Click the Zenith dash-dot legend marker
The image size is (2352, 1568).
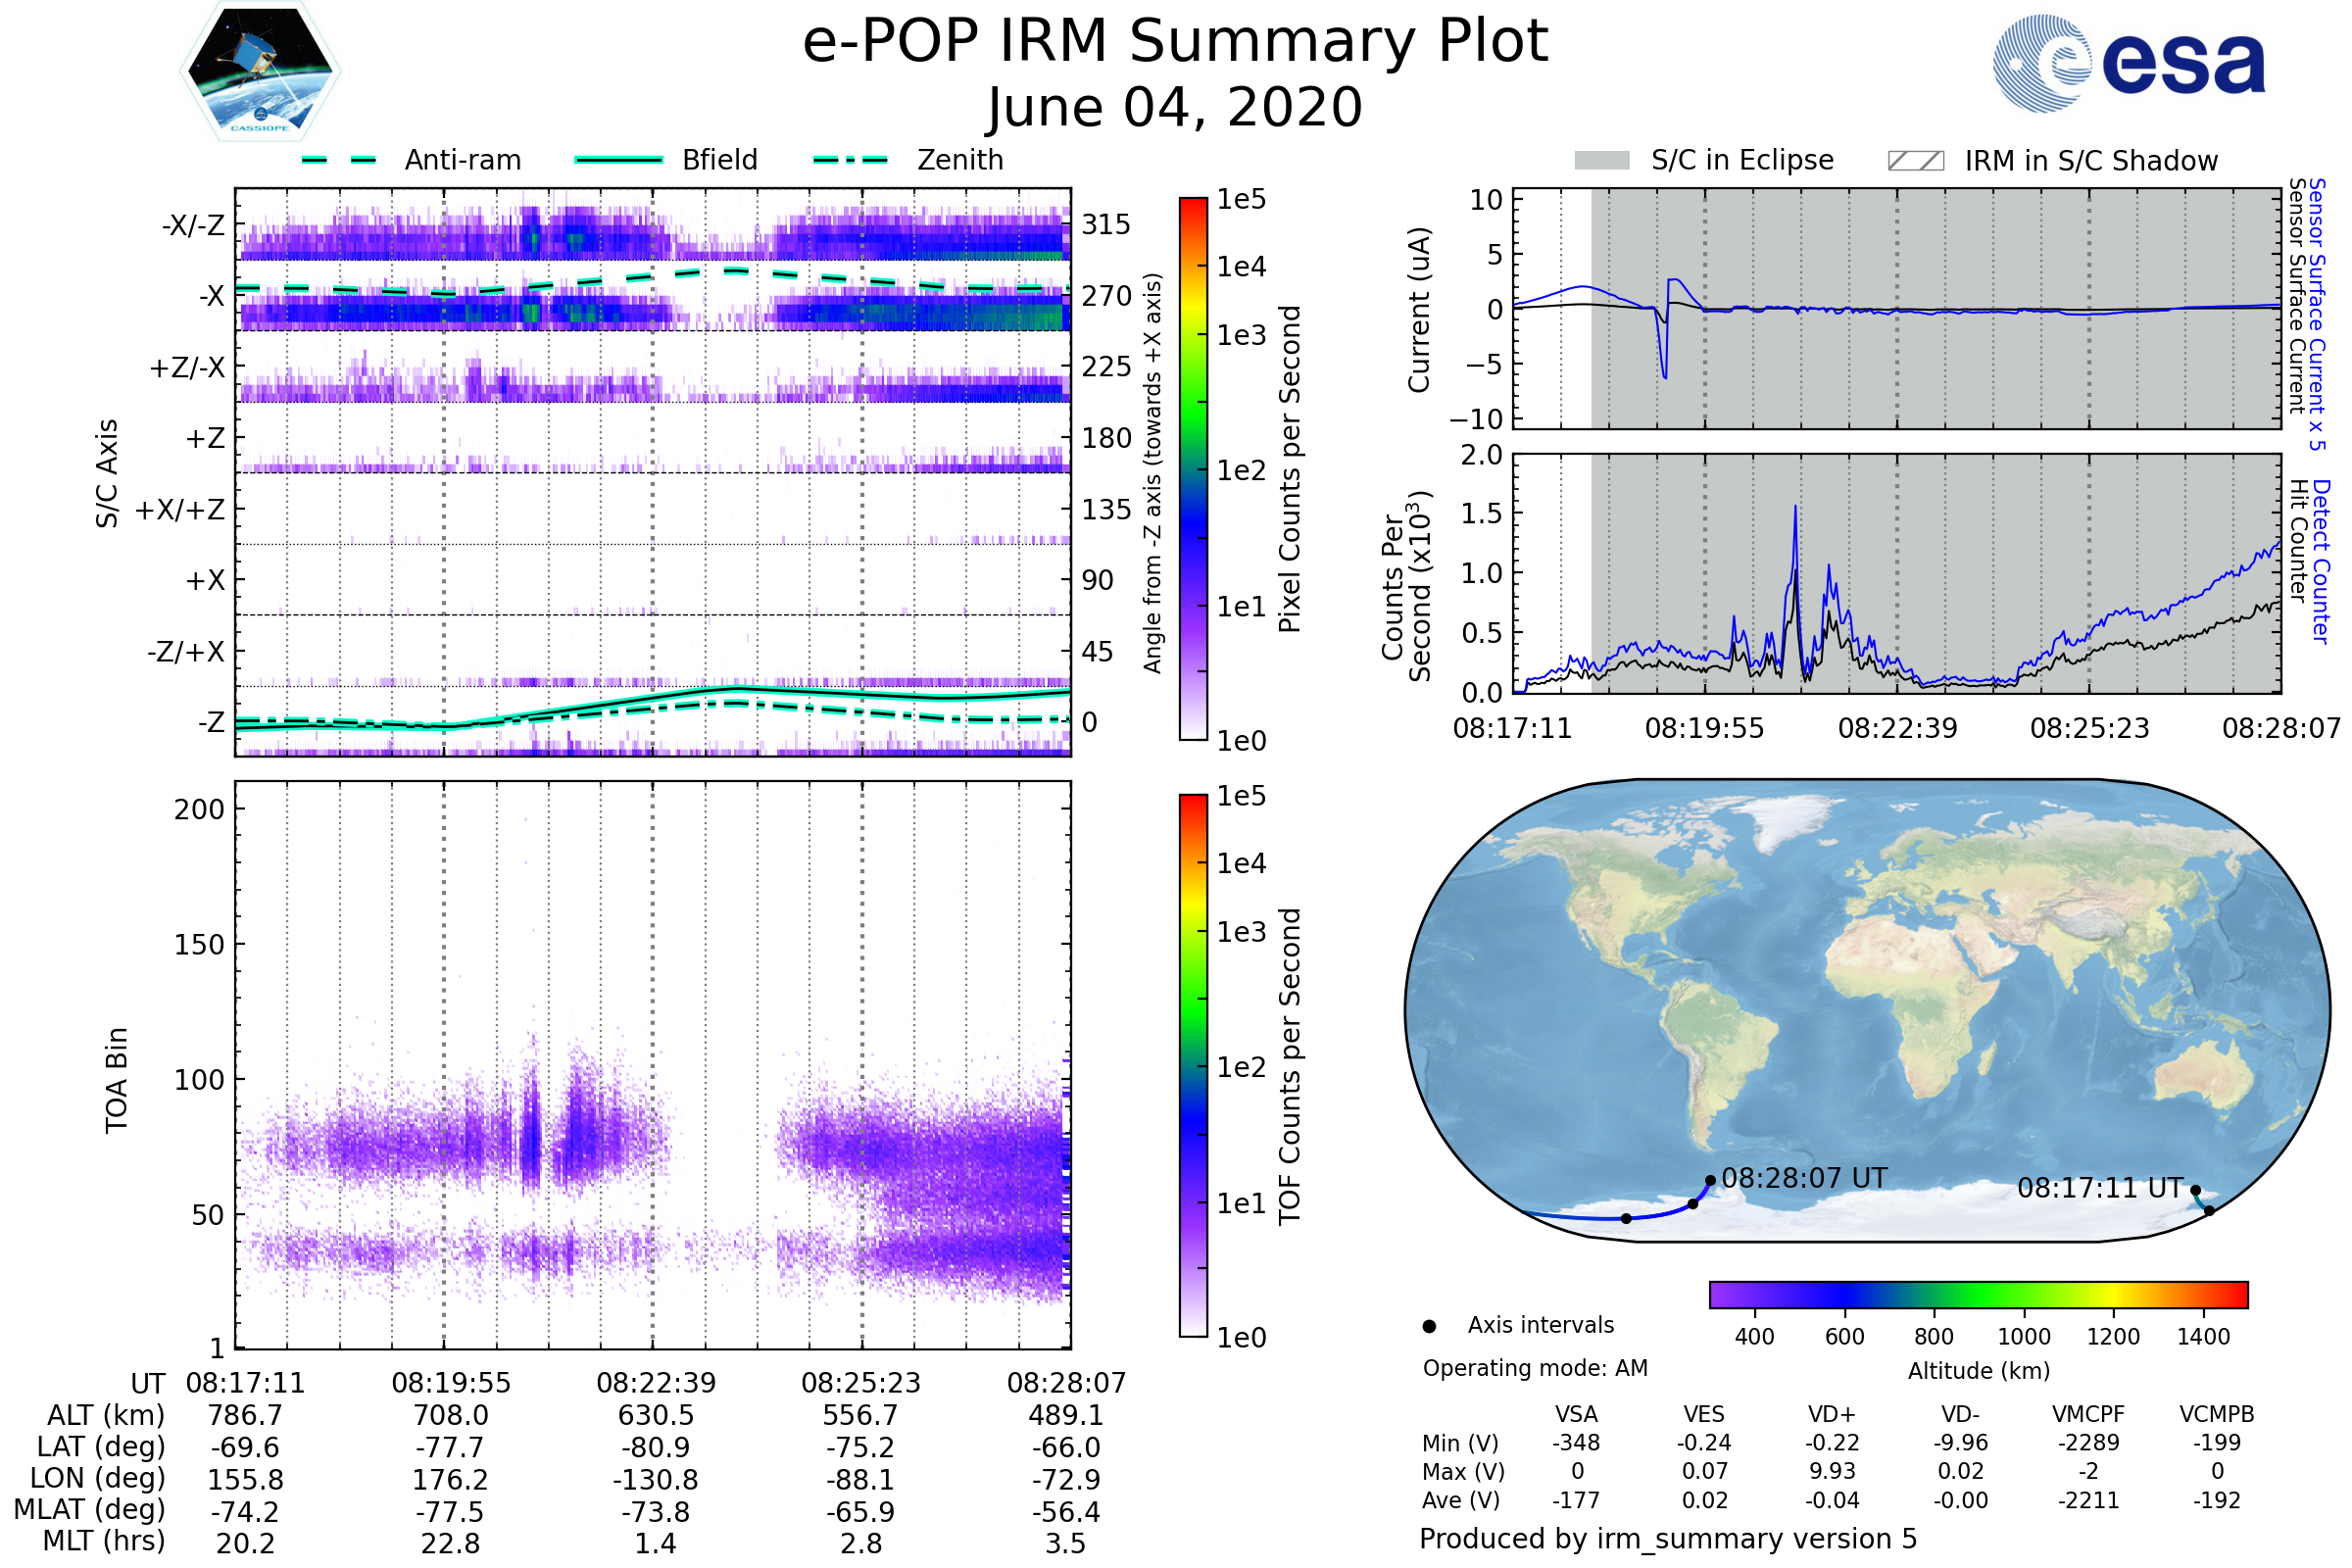click(x=851, y=160)
